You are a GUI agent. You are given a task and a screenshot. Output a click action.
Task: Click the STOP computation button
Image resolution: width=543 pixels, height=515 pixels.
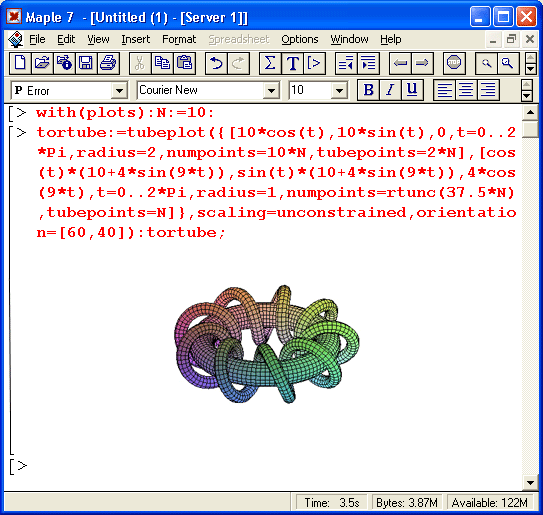454,63
